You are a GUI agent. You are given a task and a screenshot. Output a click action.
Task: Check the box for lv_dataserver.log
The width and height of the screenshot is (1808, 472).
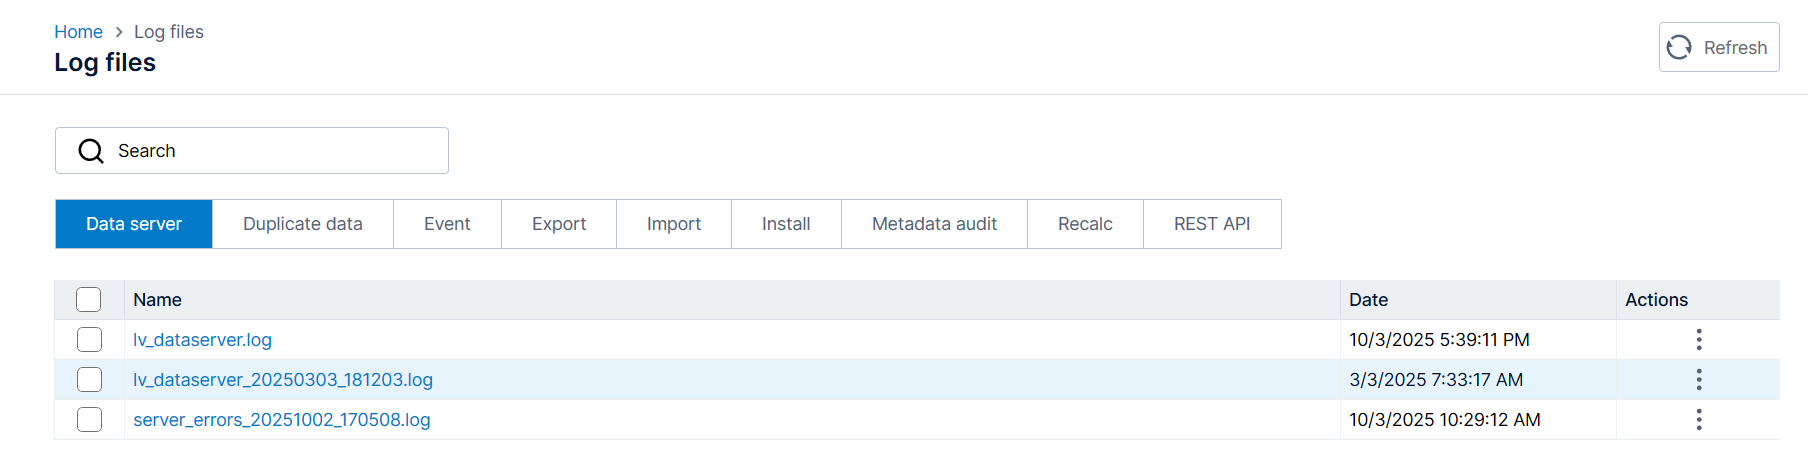(89, 340)
